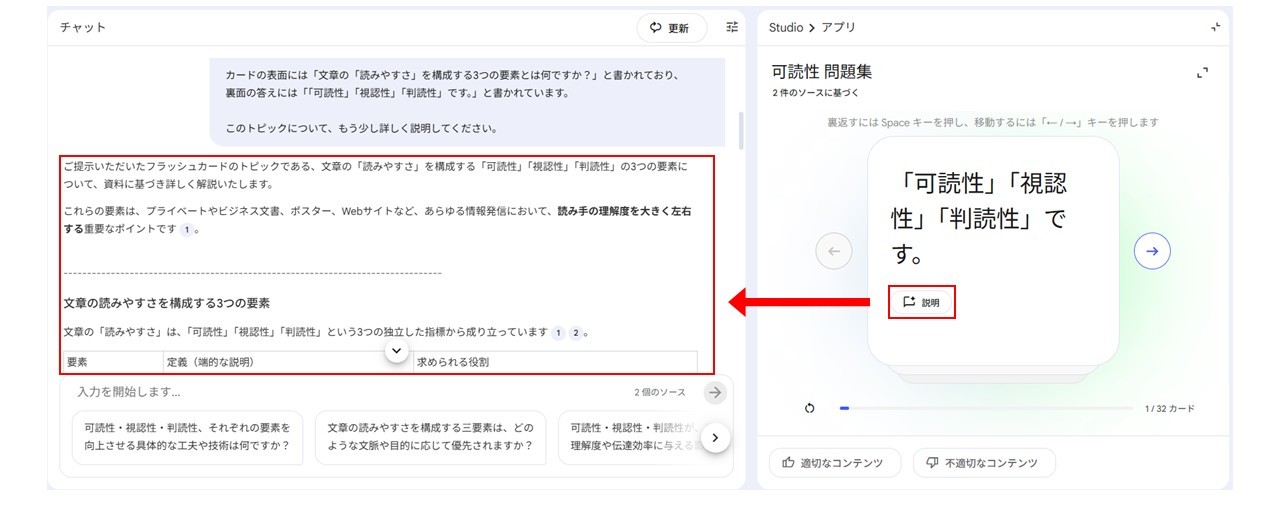The height and width of the screenshot is (509, 1280).
Task: Rate as 適切なコンテンツ with thumbs up
Action: click(x=834, y=463)
